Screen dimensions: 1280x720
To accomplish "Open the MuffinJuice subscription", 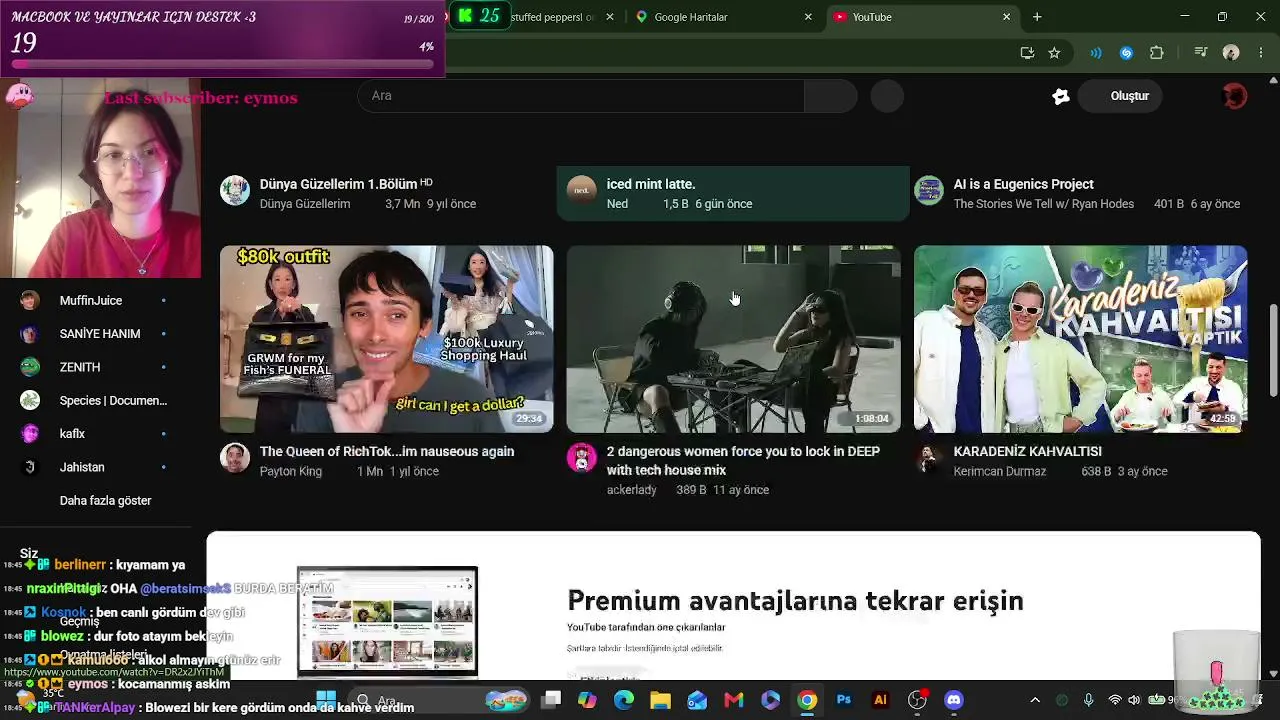I will 96,300.
